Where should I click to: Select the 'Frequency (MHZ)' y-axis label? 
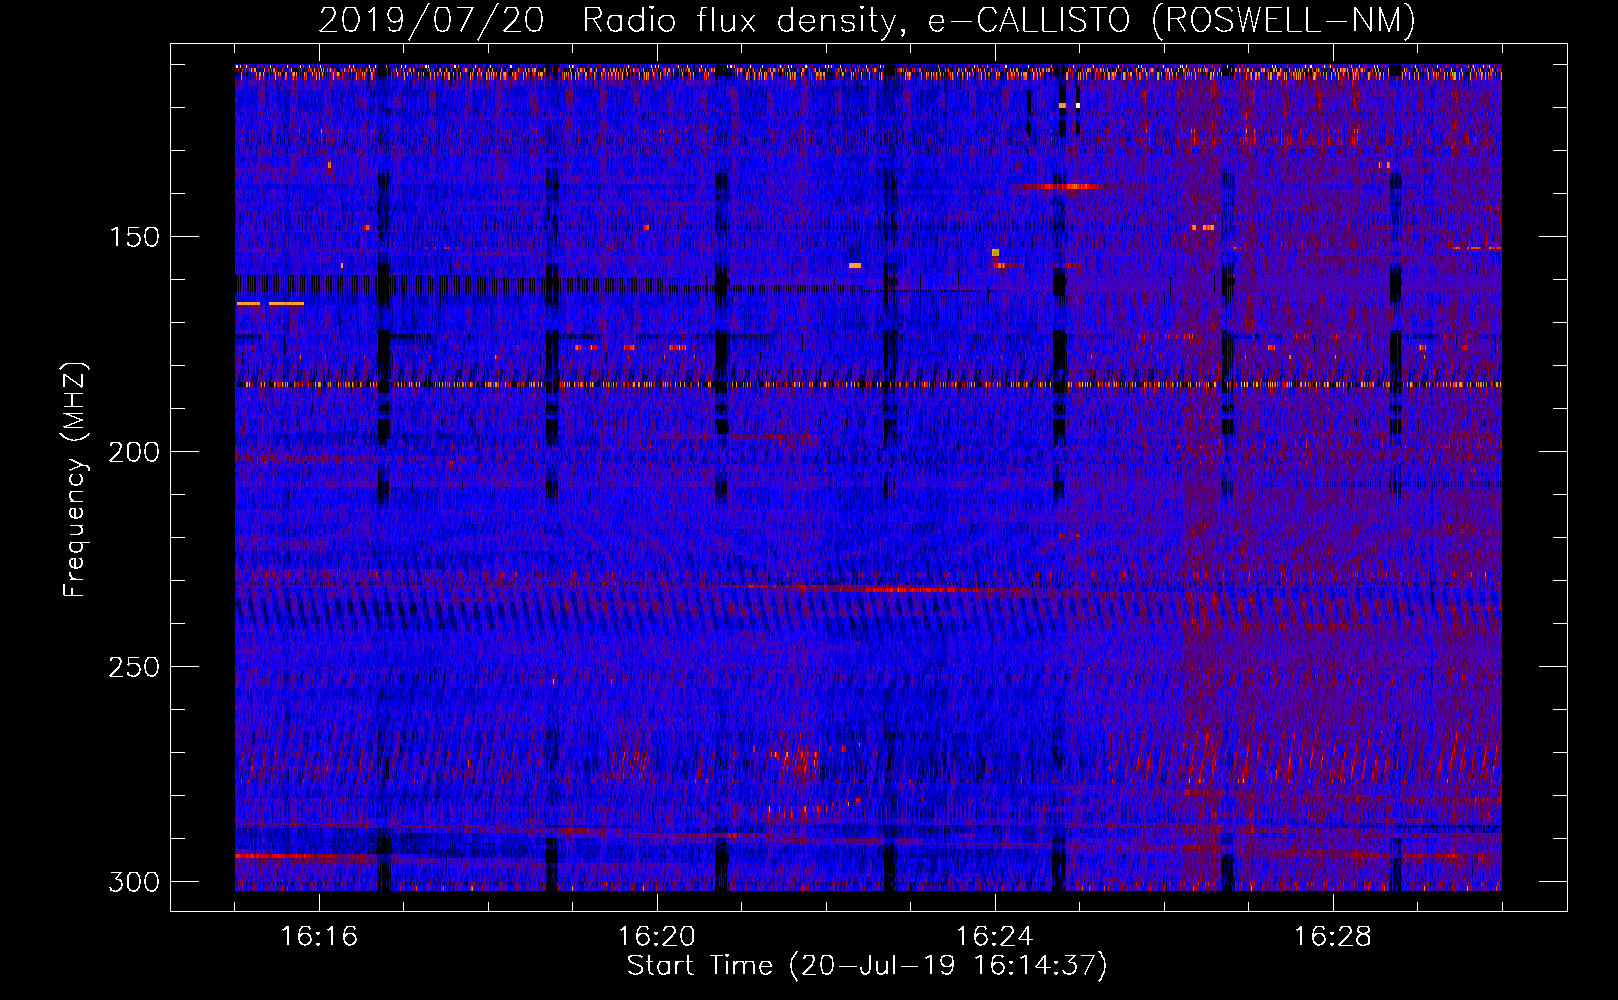(75, 480)
